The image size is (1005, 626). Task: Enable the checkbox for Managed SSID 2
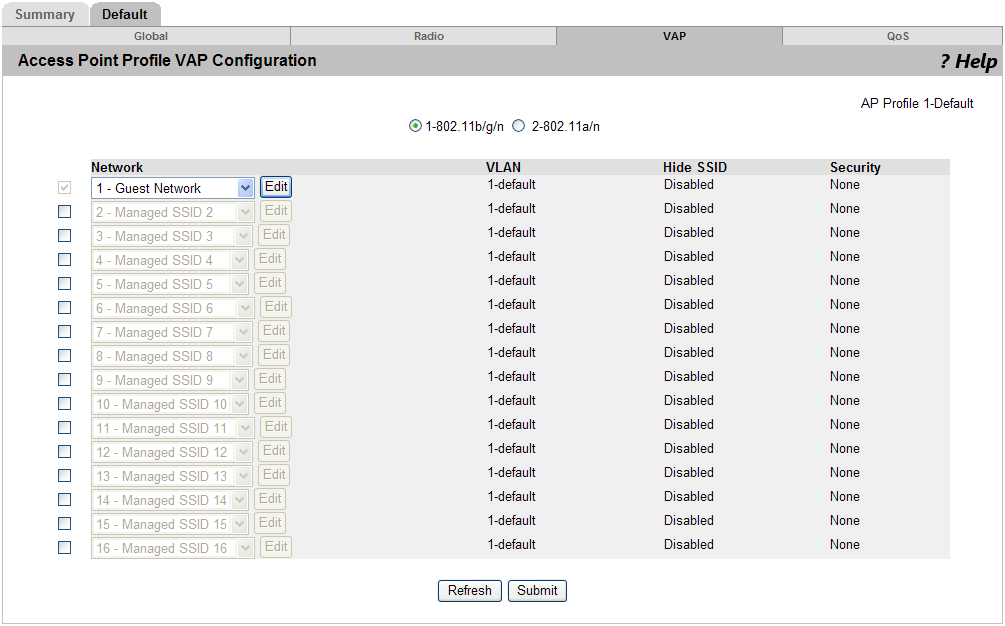pos(65,211)
